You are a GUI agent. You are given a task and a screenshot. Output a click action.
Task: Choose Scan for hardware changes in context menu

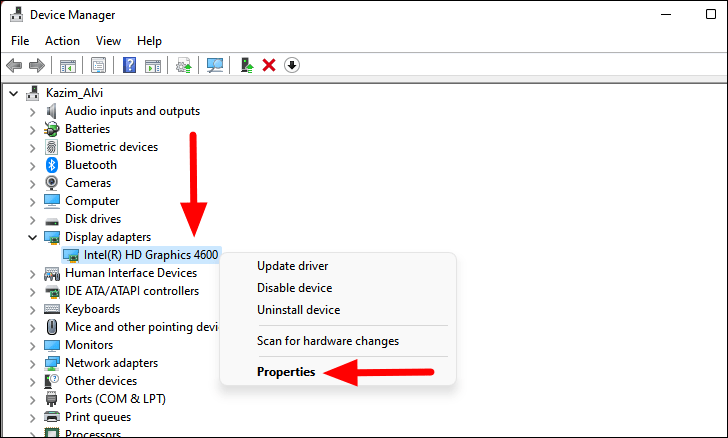[x=328, y=341]
